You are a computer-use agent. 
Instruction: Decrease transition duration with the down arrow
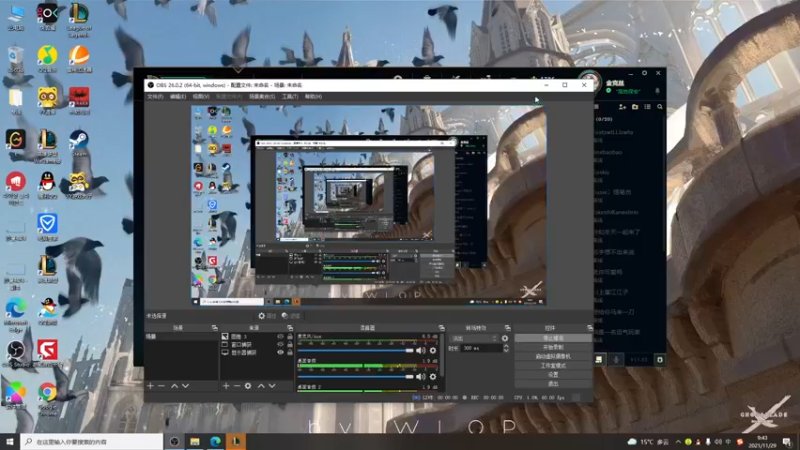506,351
